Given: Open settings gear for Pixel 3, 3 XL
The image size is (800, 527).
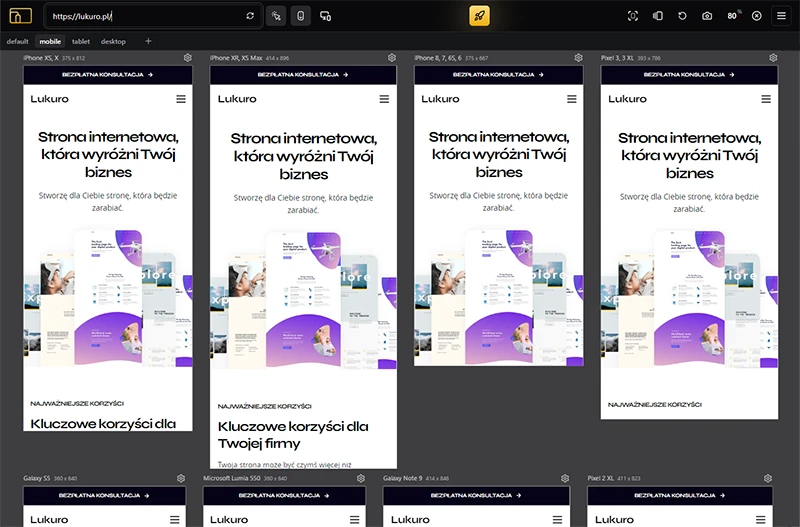Looking at the screenshot, I should pos(772,58).
